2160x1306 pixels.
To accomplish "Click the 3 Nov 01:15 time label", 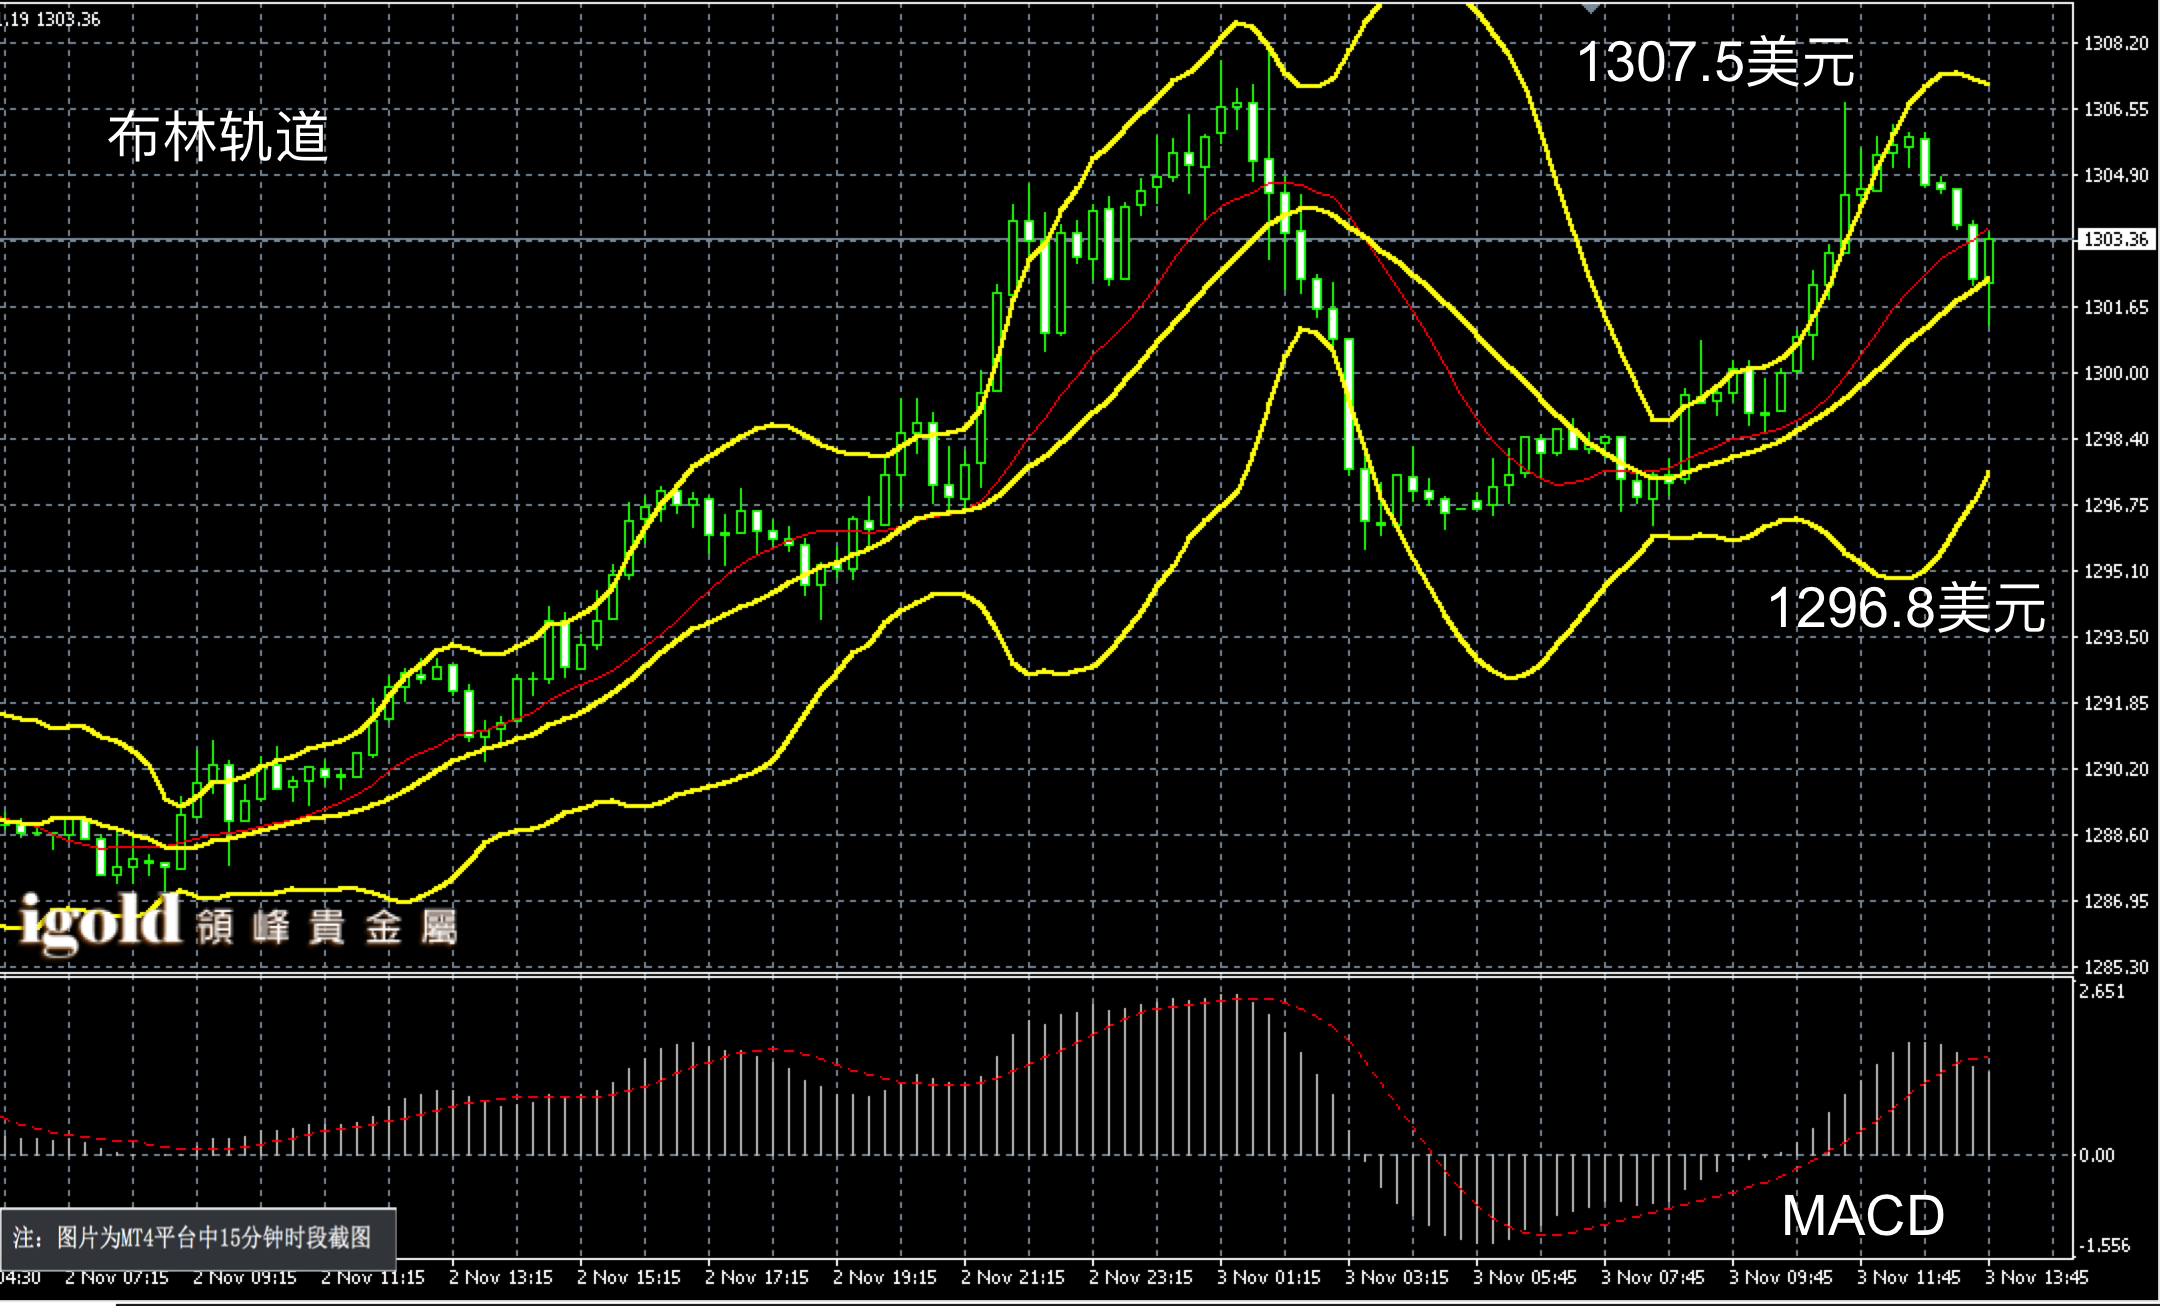I will pos(1268,1278).
